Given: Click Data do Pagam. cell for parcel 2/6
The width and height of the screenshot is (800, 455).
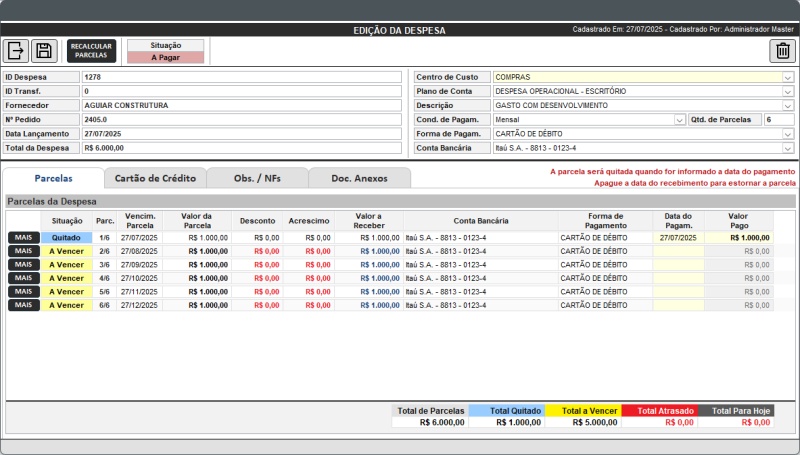Looking at the screenshot, I should click(678, 251).
